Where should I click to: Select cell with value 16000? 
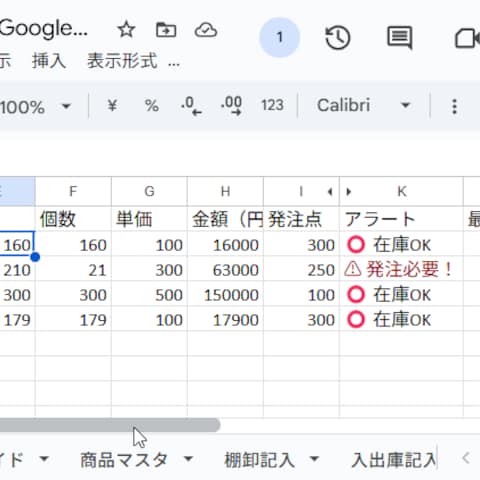pos(225,245)
